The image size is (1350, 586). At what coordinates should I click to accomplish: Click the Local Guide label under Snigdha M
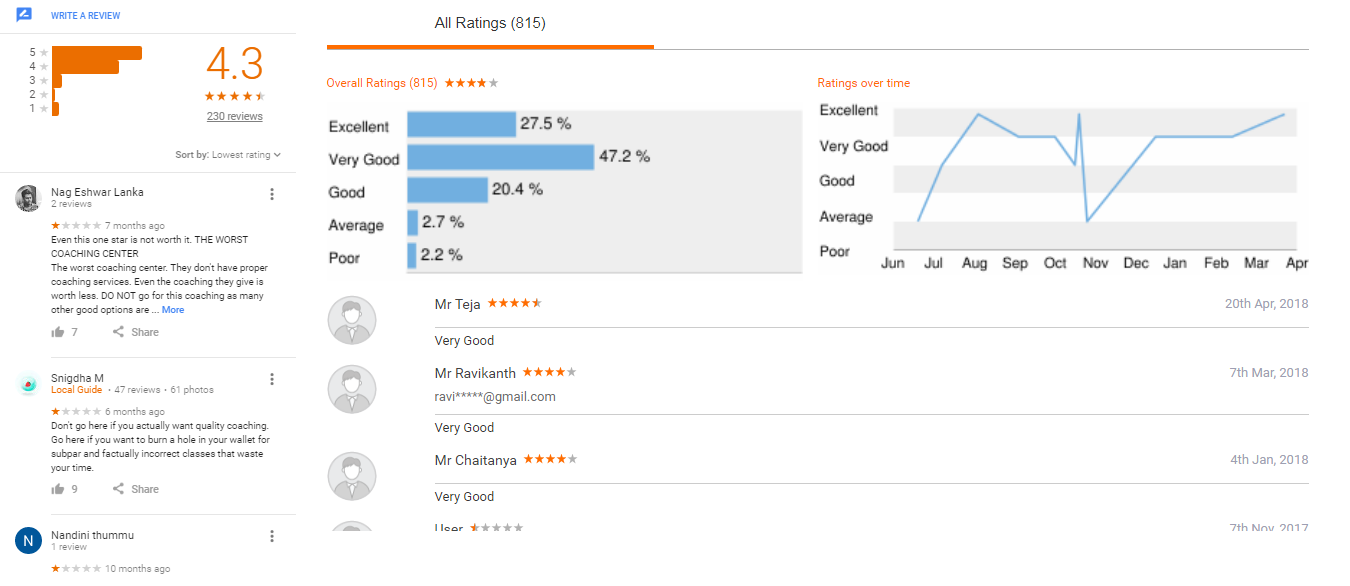(77, 390)
